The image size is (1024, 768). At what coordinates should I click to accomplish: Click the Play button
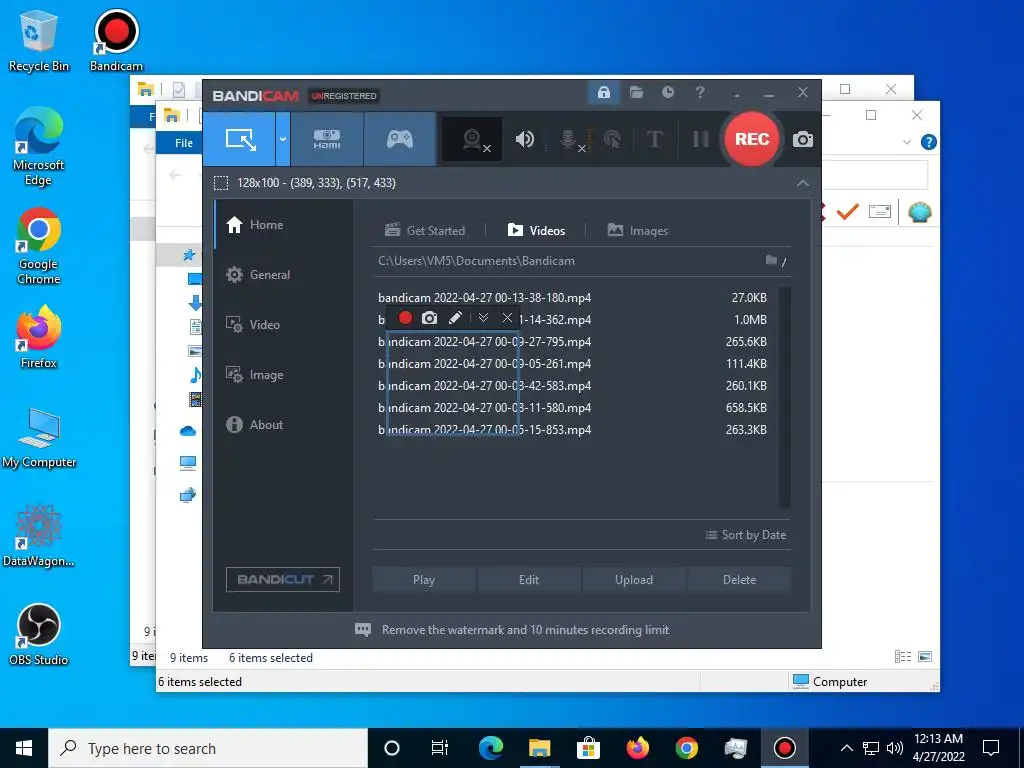424,580
